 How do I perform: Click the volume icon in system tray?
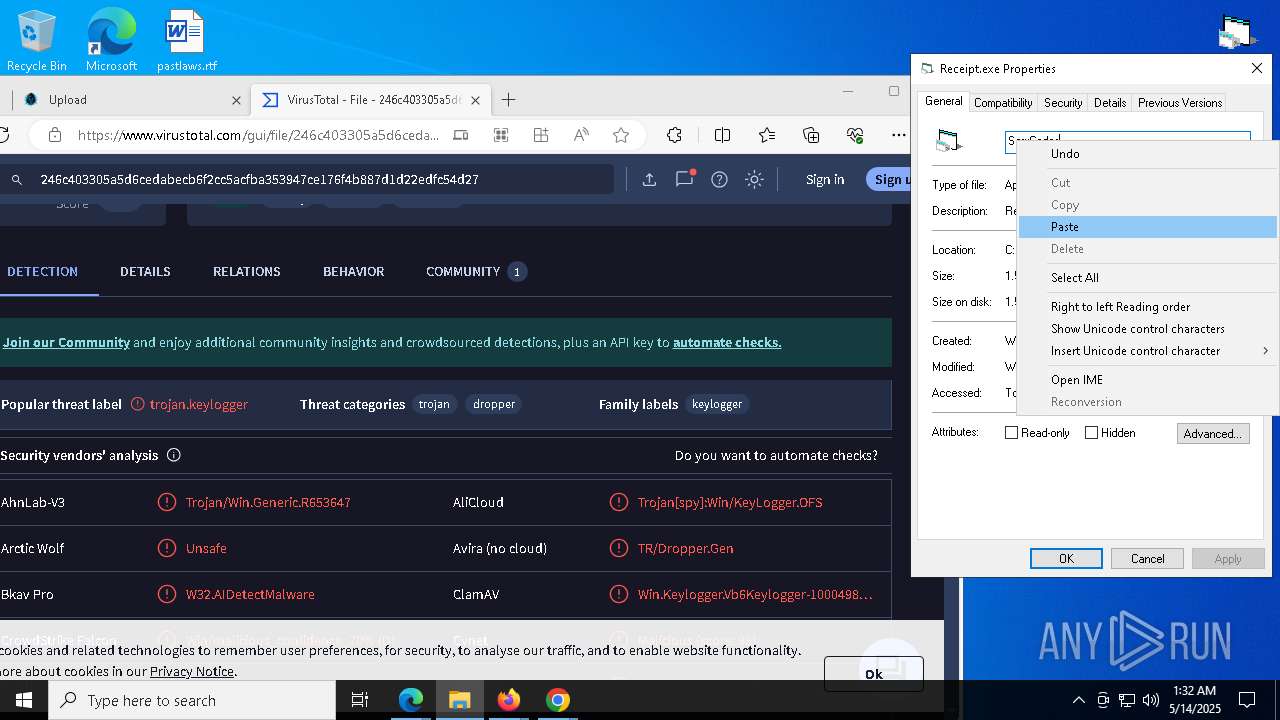pos(1151,700)
